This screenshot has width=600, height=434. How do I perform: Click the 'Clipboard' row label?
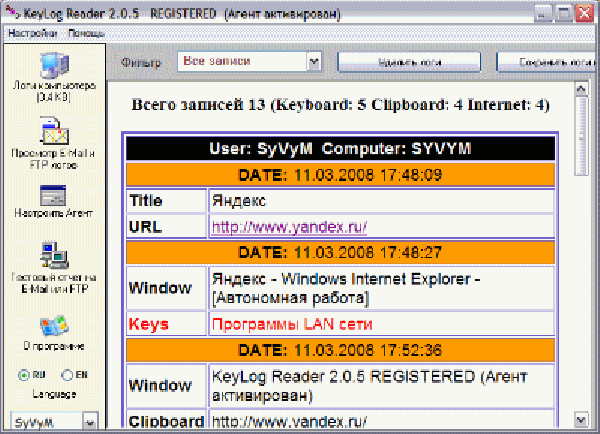[166, 421]
